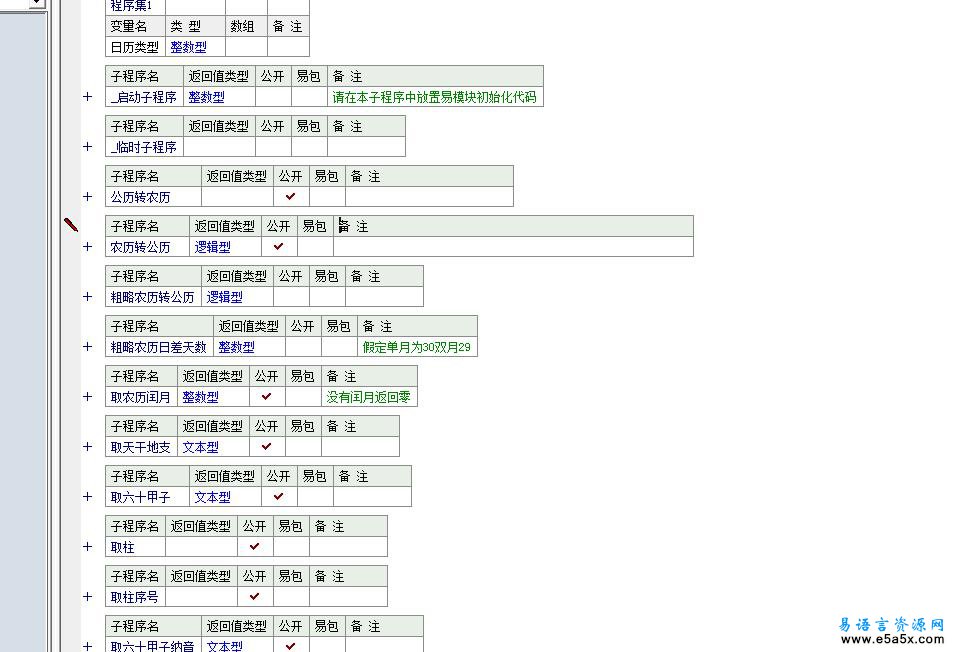Select the 取六十甲子 name cell
Viewport: 953px width, 652px height.
(147, 496)
